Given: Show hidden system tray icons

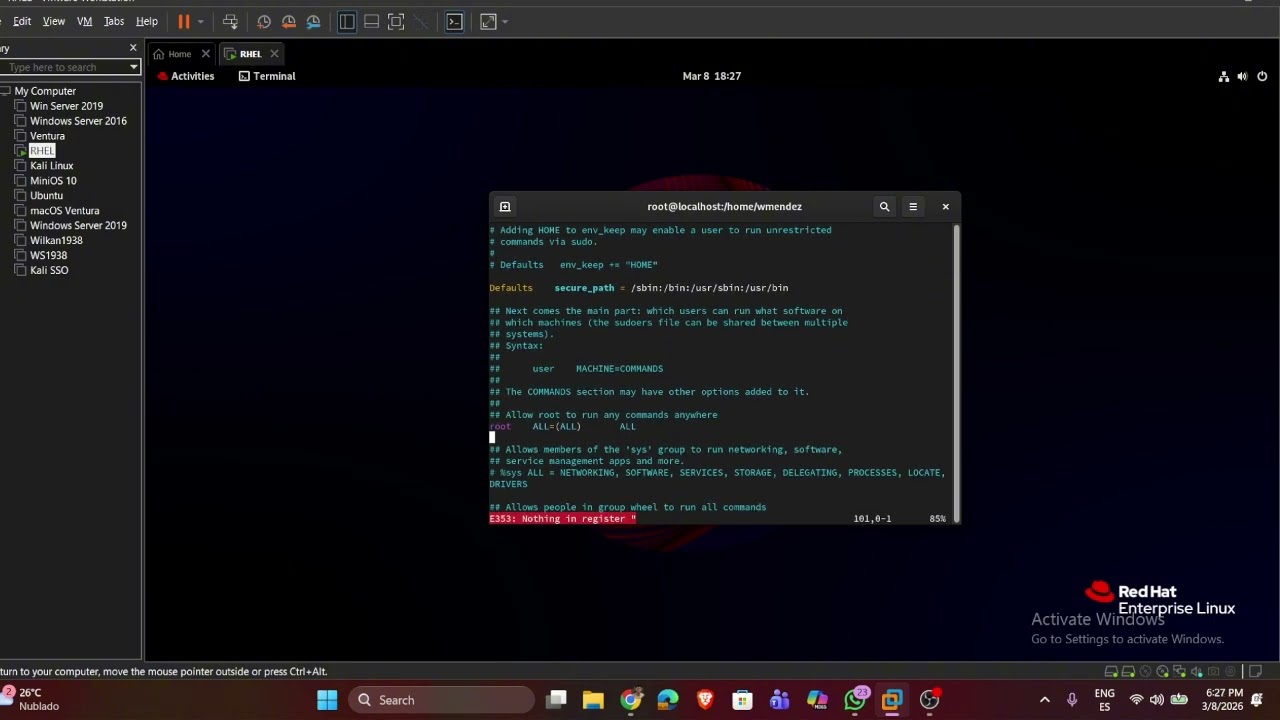Looking at the screenshot, I should [x=1045, y=700].
